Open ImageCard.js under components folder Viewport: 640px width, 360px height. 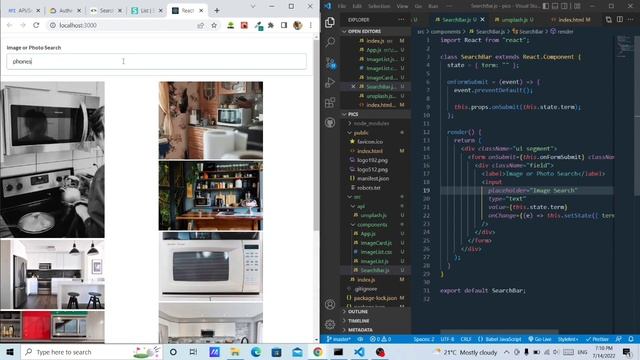tap(376, 243)
